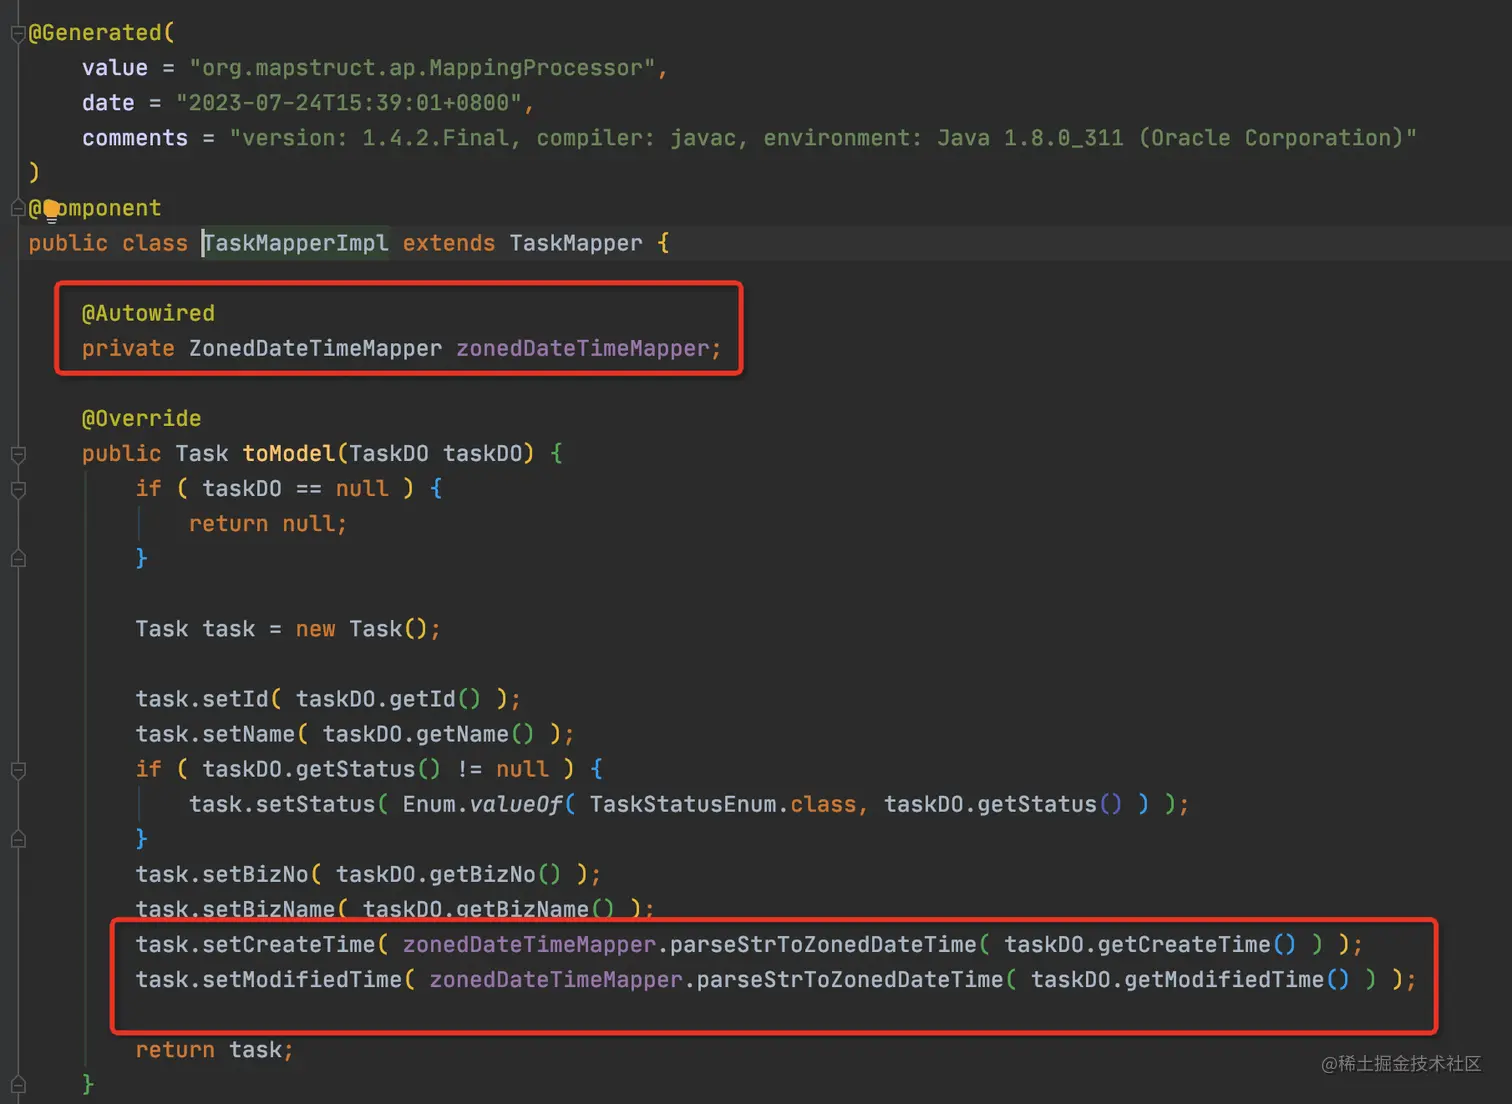Click the @Autowired annotation
The width and height of the screenshot is (1512, 1104).
click(x=148, y=313)
